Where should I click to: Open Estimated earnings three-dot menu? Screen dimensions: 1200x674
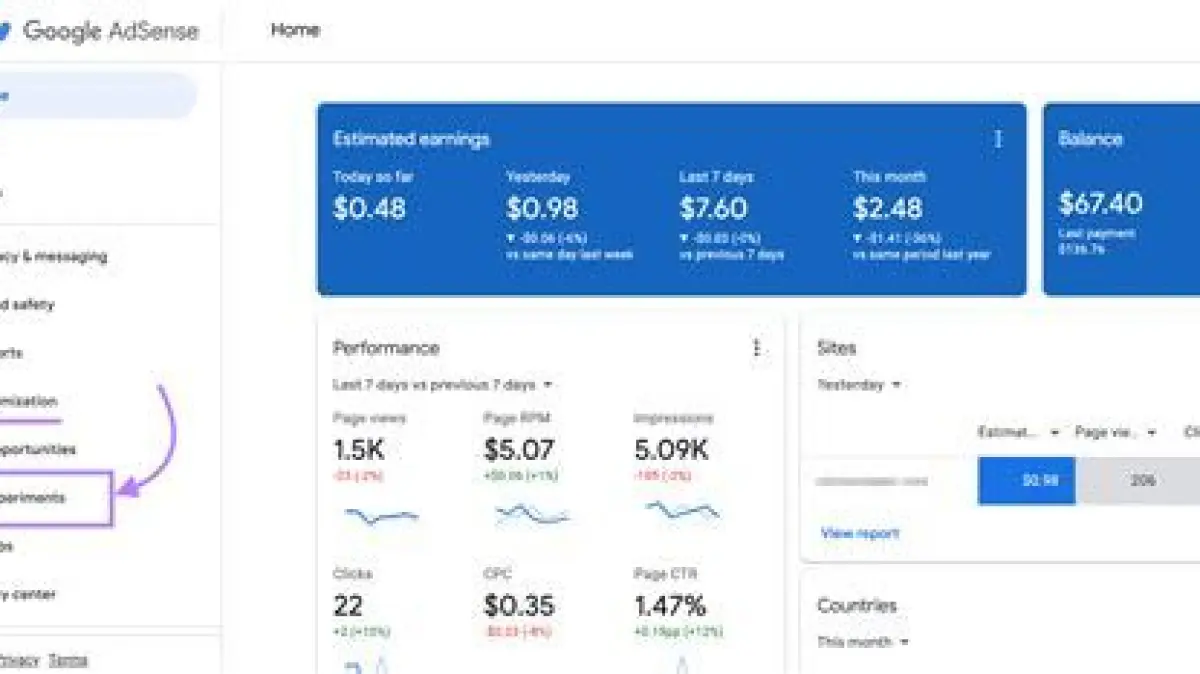click(997, 140)
